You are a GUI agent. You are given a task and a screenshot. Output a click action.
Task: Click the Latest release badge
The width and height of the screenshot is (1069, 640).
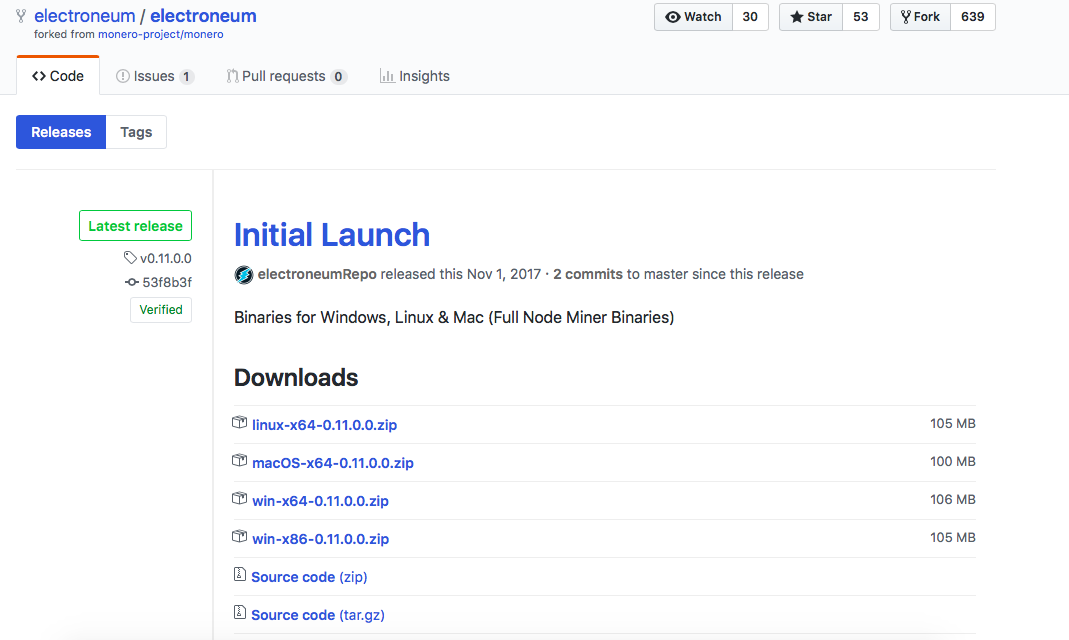[136, 226]
